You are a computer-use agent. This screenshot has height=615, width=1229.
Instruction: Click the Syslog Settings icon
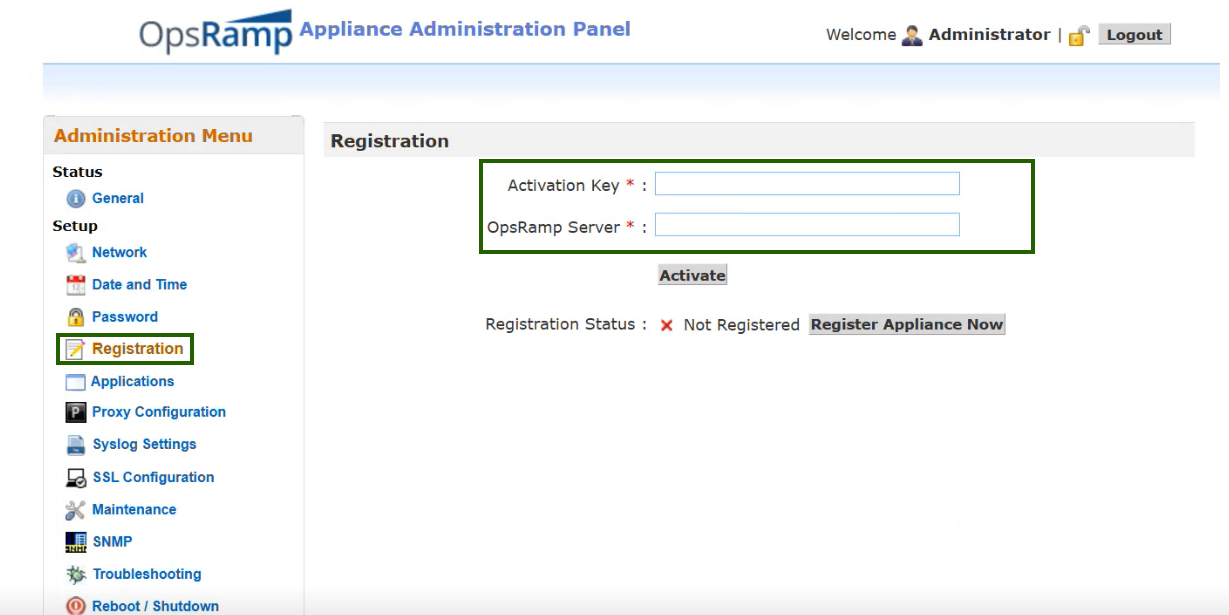76,445
